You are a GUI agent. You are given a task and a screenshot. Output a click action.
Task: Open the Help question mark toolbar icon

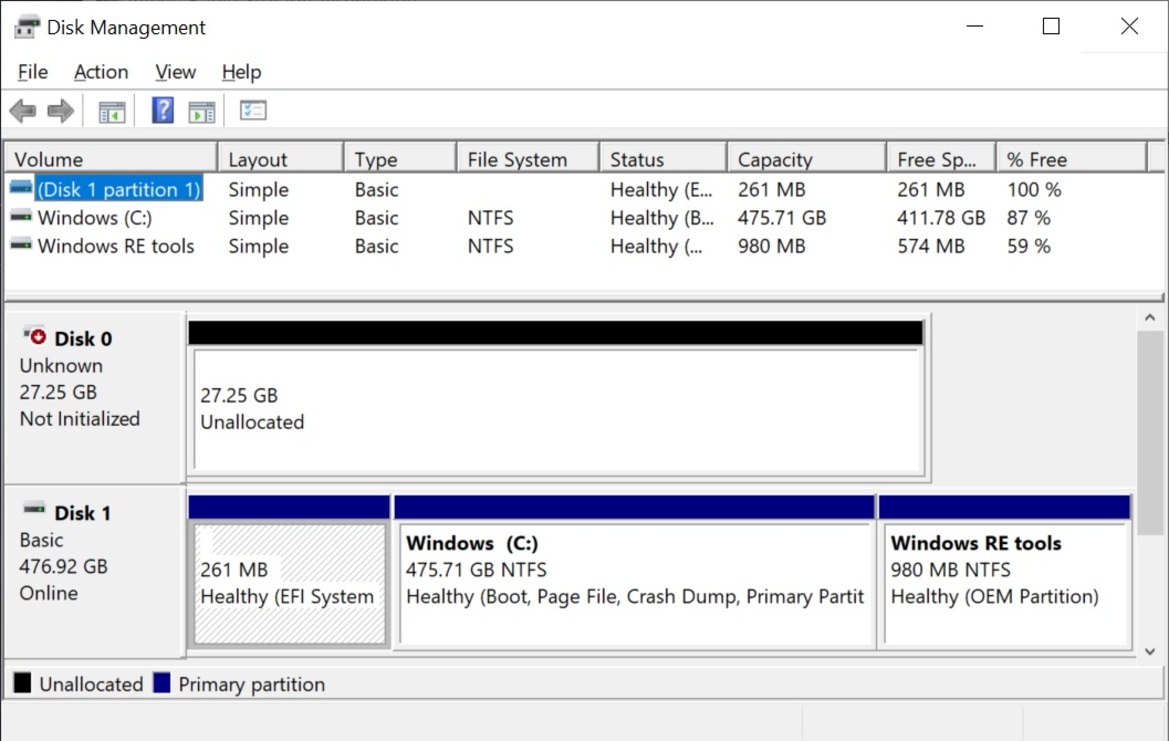(163, 110)
